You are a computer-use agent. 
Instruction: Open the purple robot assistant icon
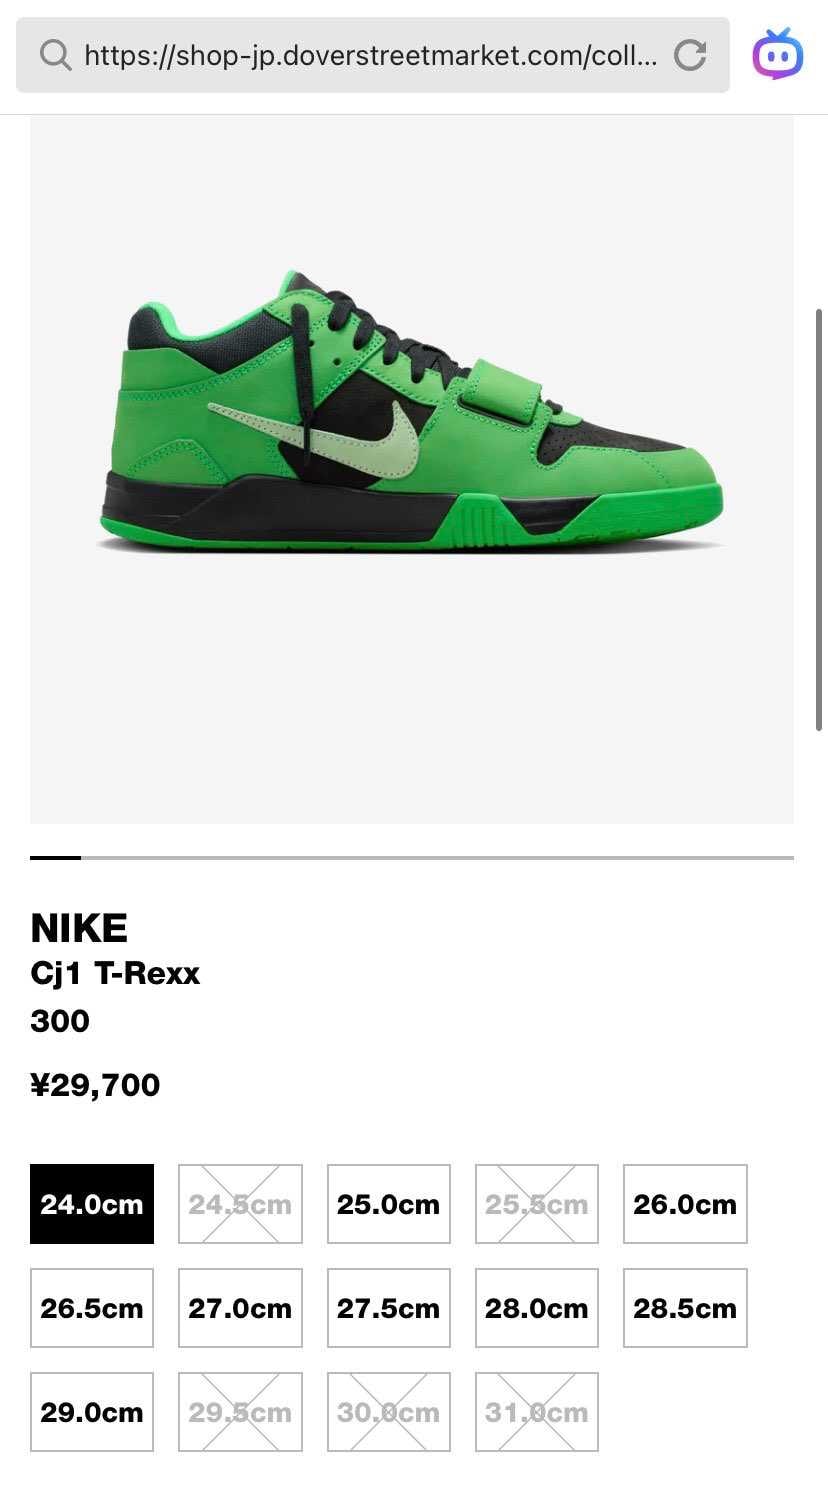tap(778, 54)
